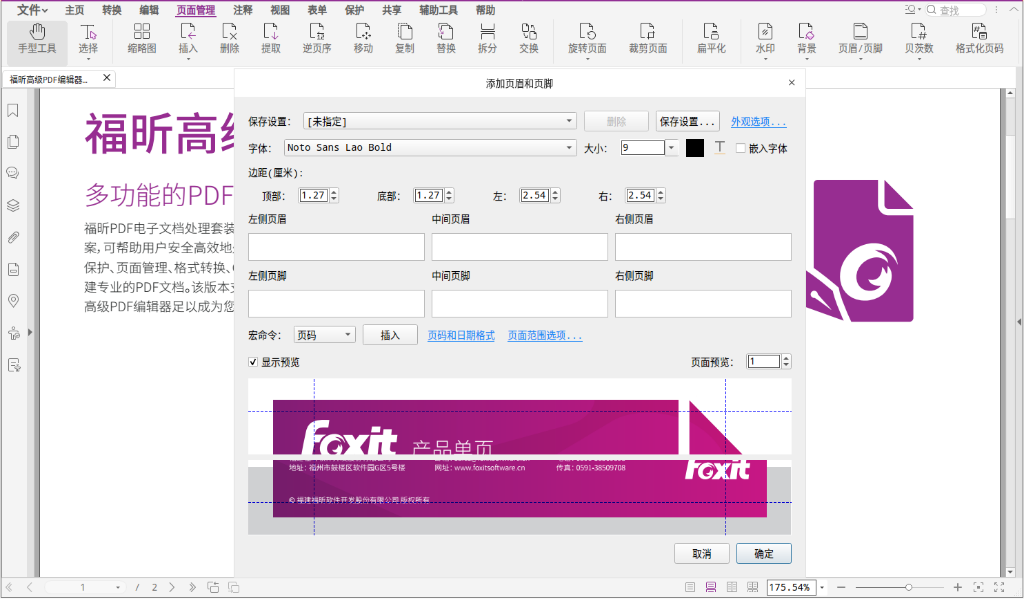Click the Save Settings (保存设置...) button
Image resolution: width=1024 pixels, height=599 pixels.
(688, 121)
